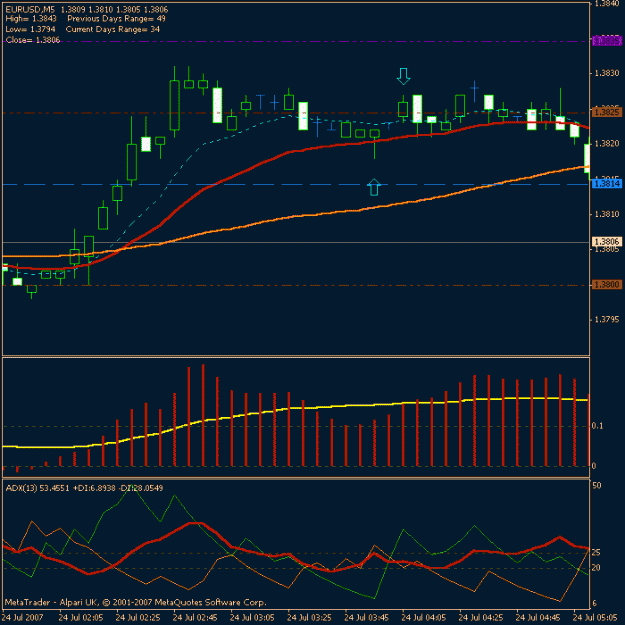Click the 50 level on ADX scale
Screen dimensions: 625x625
coord(597,486)
